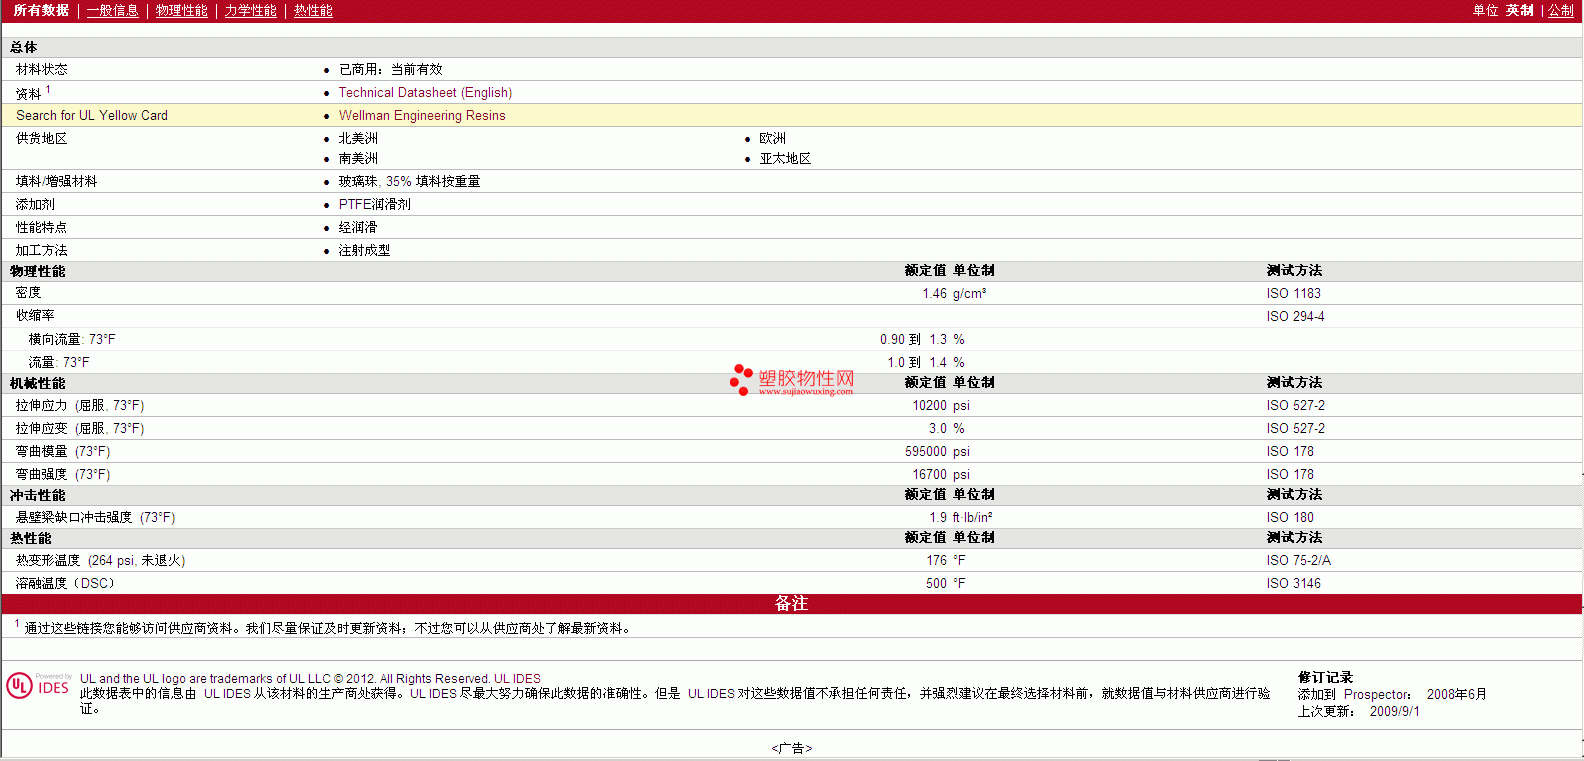Open Technical Datasheet (English) link
Screen dimensions: 1584x761
click(425, 92)
